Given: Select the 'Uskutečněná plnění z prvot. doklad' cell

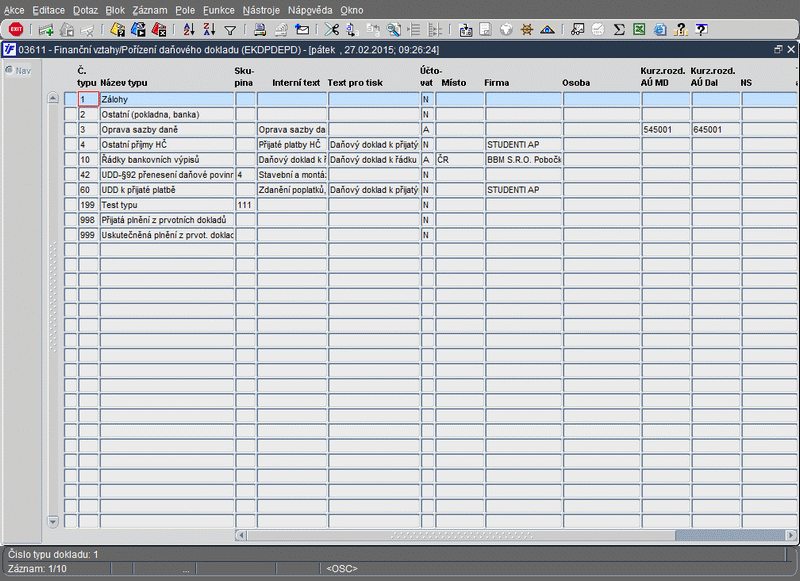Looking at the screenshot, I should pos(167,235).
